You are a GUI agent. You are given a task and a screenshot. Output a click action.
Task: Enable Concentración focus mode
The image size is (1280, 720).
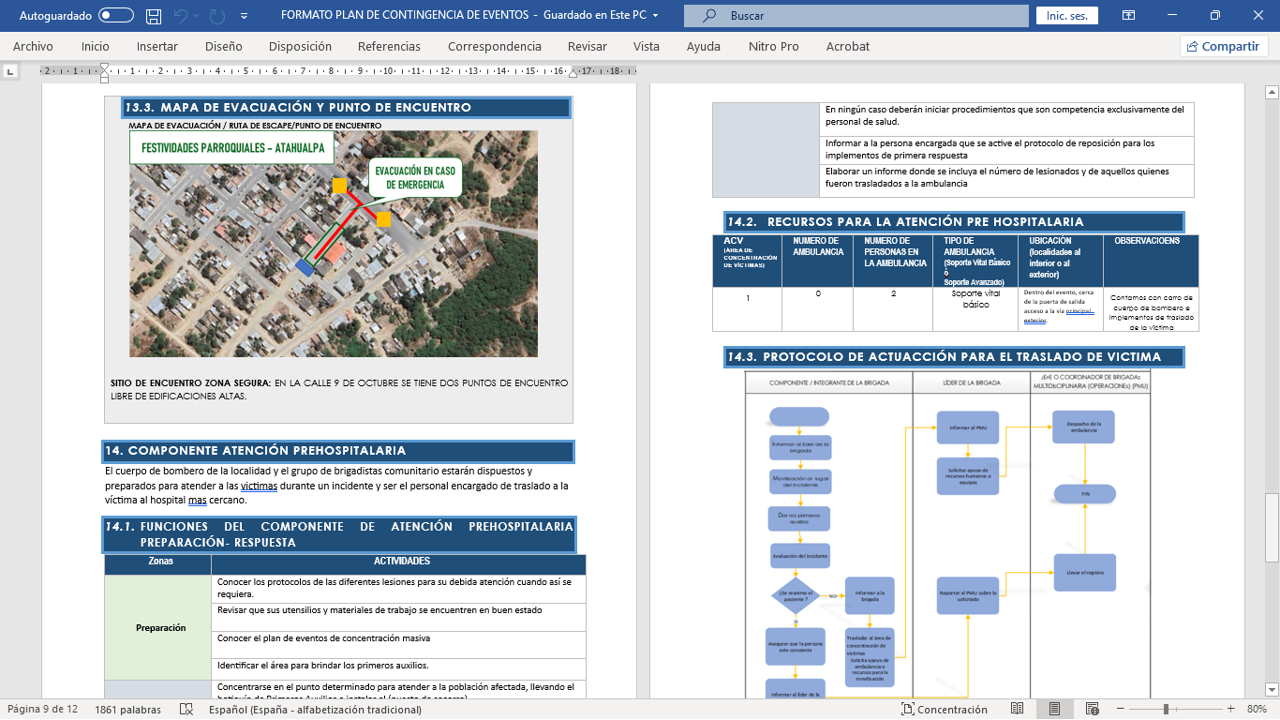(943, 709)
